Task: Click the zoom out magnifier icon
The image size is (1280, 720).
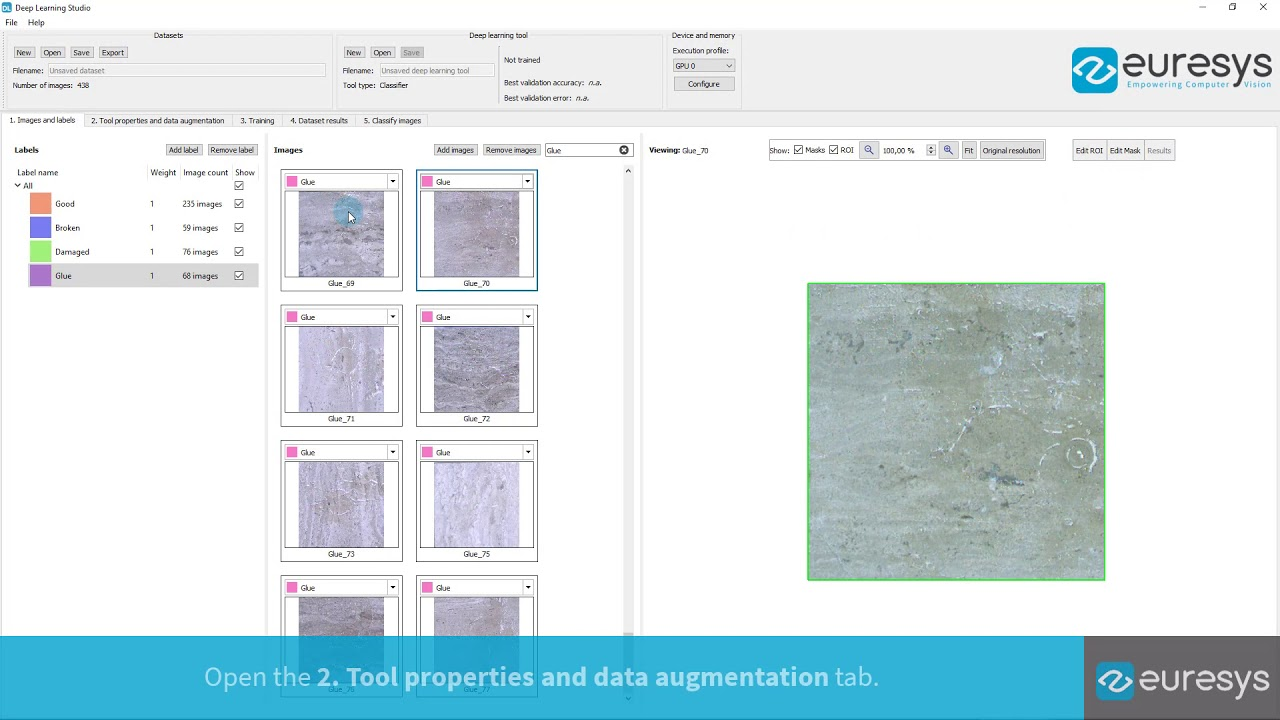Action: click(868, 150)
